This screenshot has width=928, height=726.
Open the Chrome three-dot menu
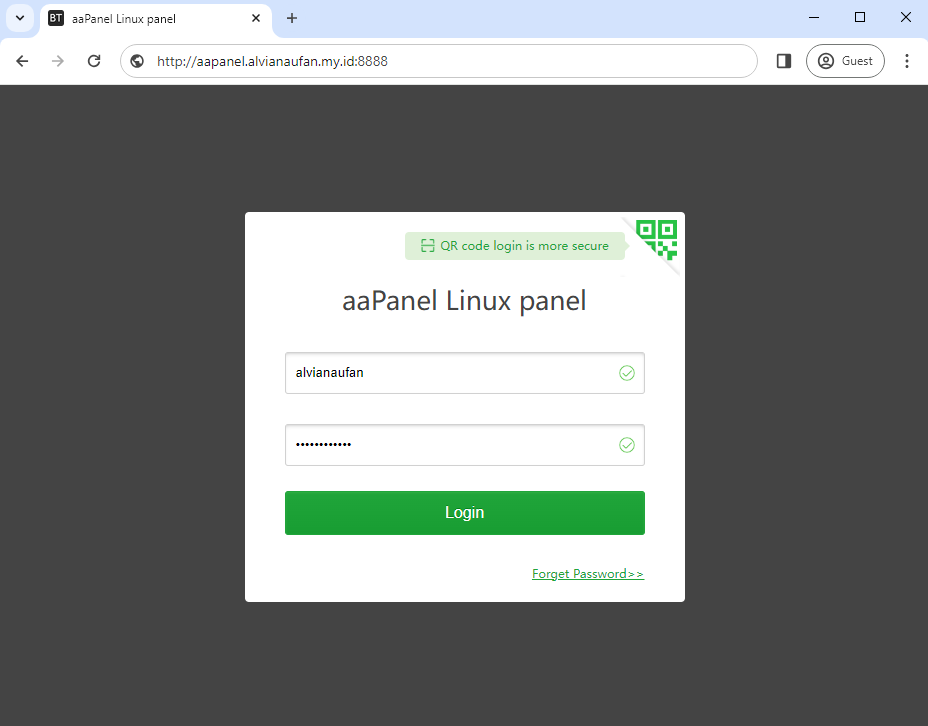pyautogui.click(x=907, y=61)
